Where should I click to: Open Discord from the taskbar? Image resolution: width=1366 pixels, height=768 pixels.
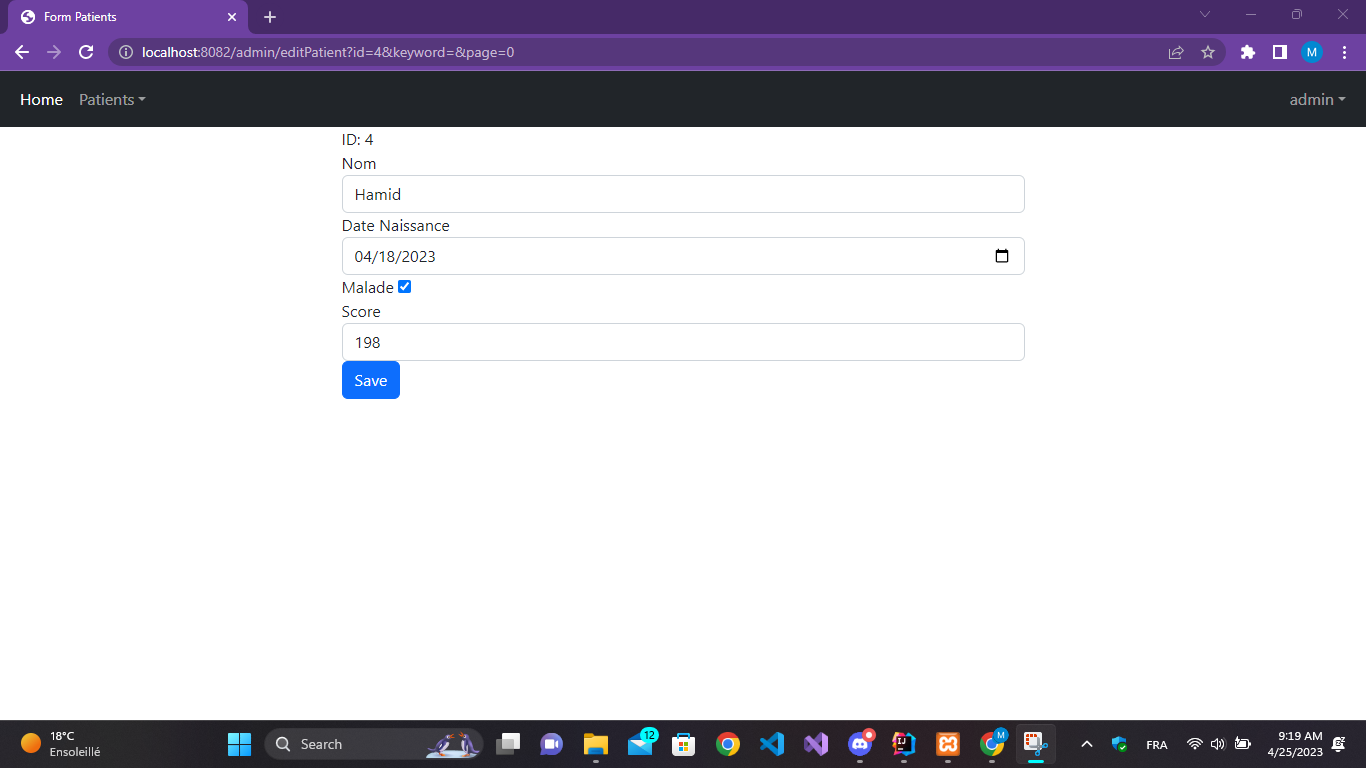point(859,744)
